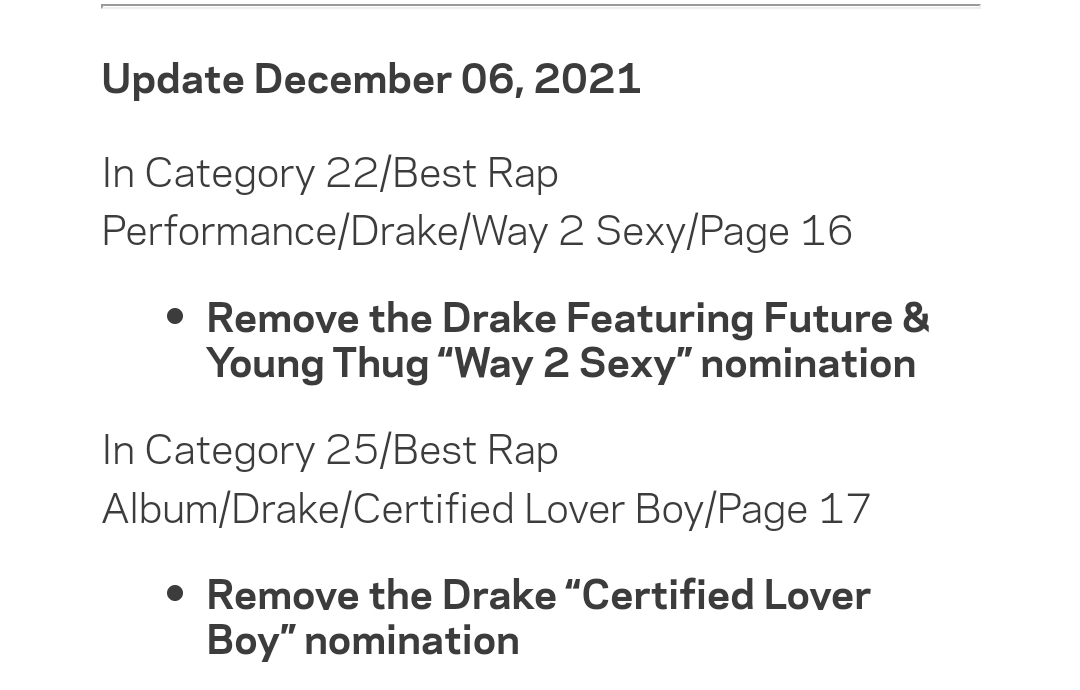This screenshot has height=690, width=1080.
Task: Click "Page 16" in the Way 2 Sexy line
Action: [776, 233]
